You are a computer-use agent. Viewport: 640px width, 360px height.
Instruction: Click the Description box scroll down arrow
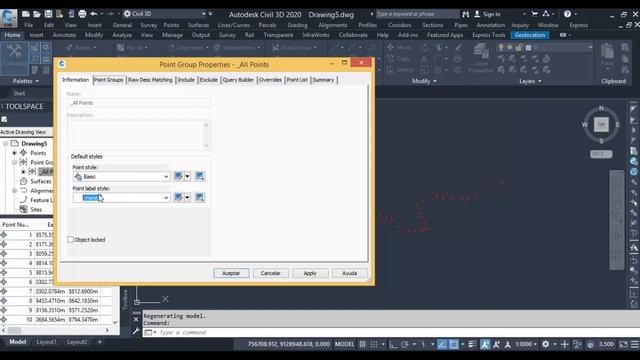[x=206, y=145]
